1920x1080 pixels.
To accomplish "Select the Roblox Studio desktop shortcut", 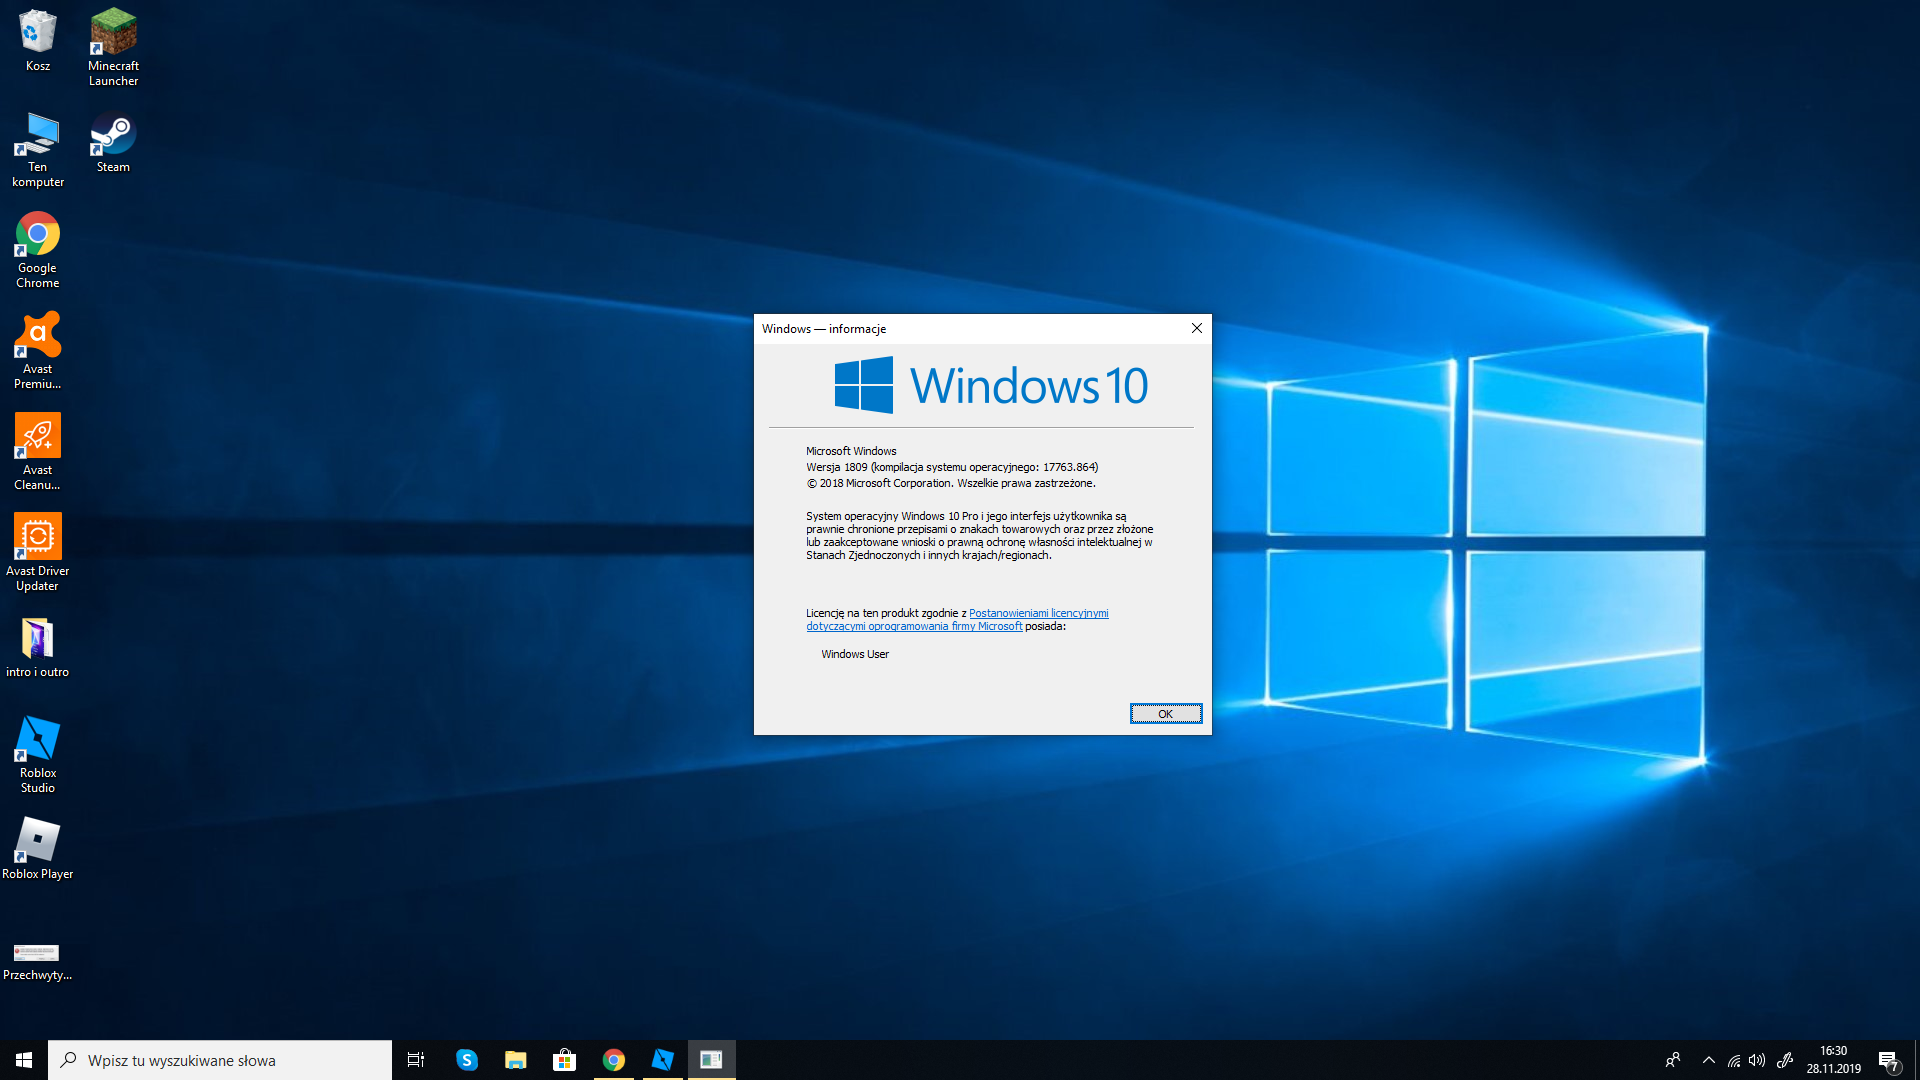I will (37, 753).
